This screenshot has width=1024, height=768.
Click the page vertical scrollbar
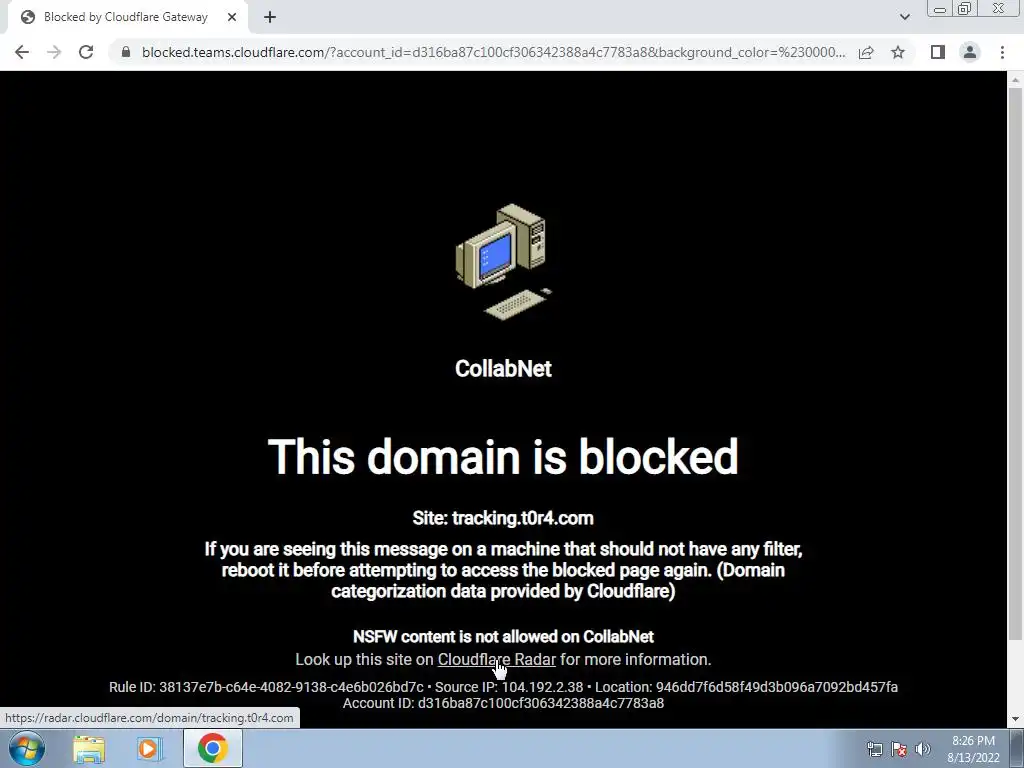click(x=1015, y=363)
